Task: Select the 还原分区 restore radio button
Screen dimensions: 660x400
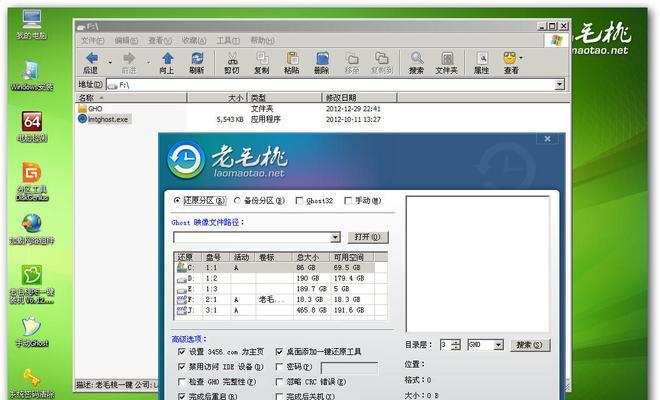Action: click(177, 201)
